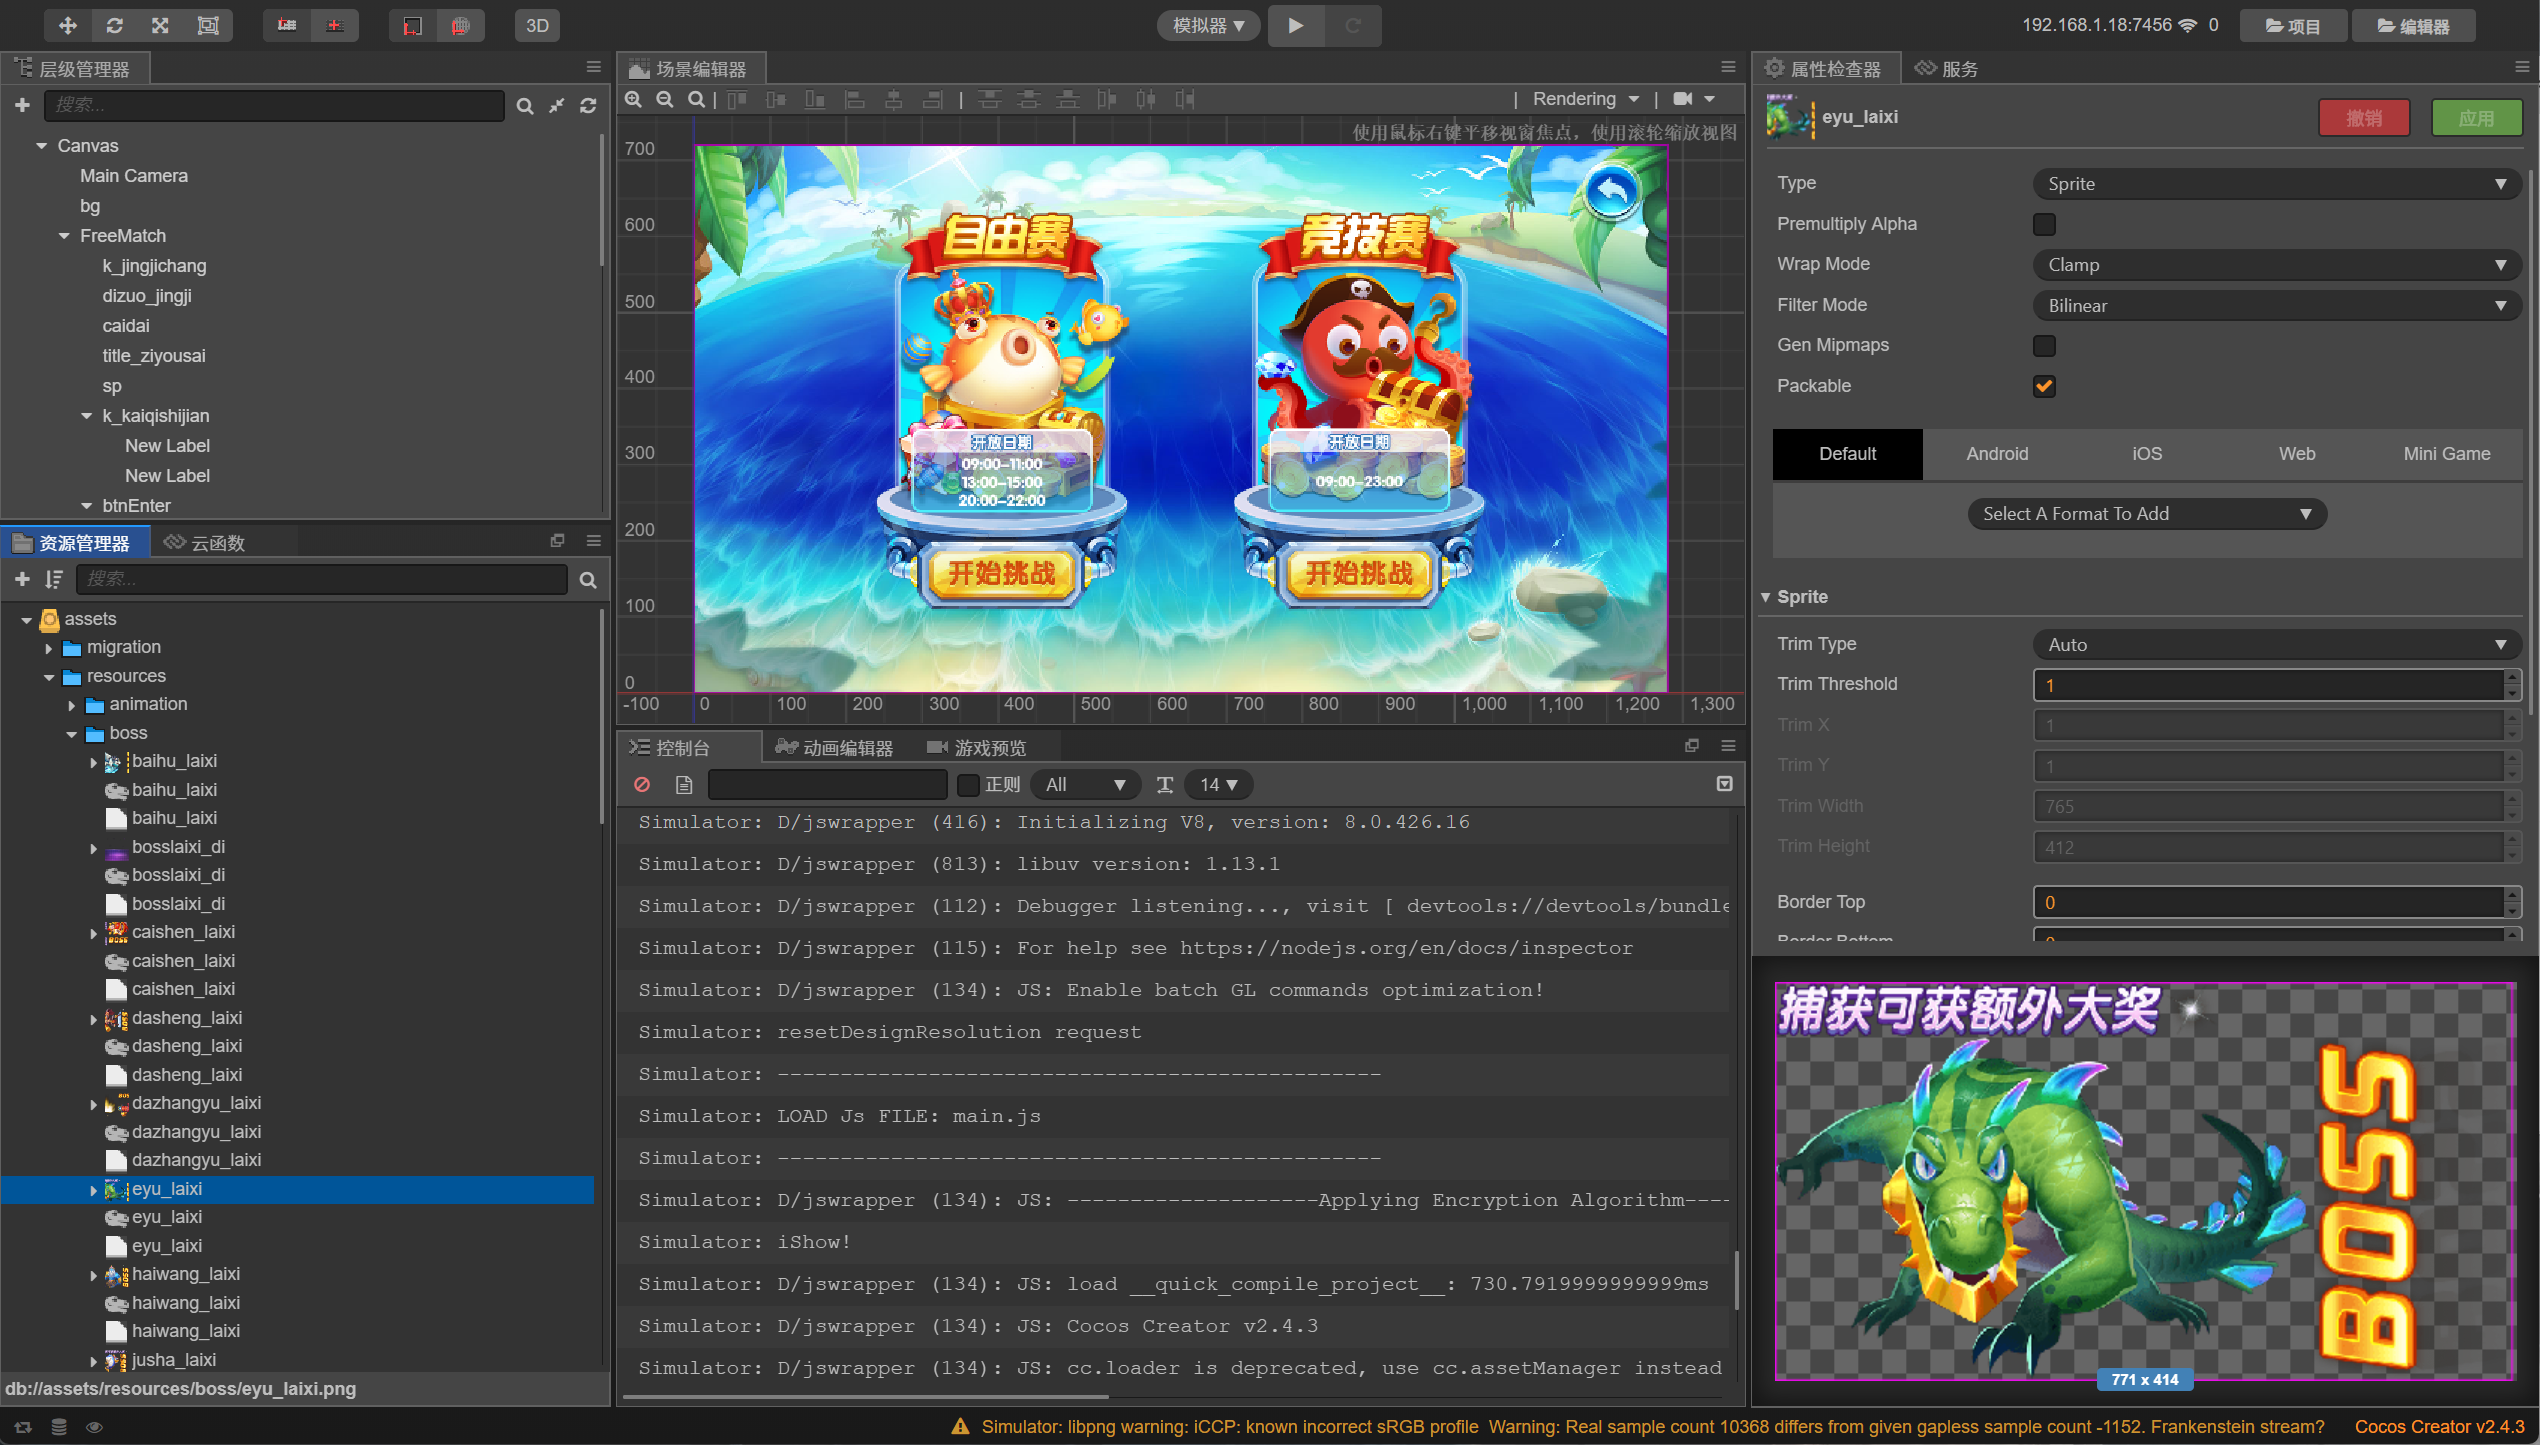Uncheck the Packable checkbox
The image size is (2540, 1445).
(2044, 386)
